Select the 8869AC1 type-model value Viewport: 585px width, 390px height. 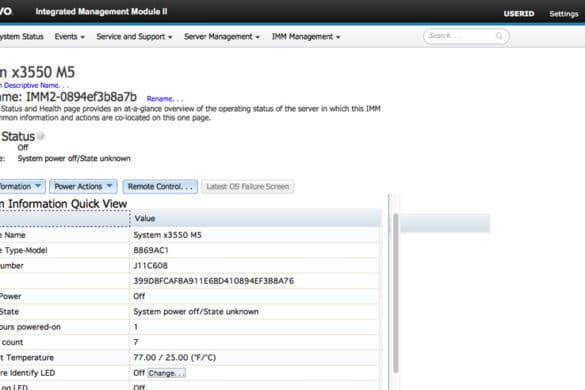151,250
